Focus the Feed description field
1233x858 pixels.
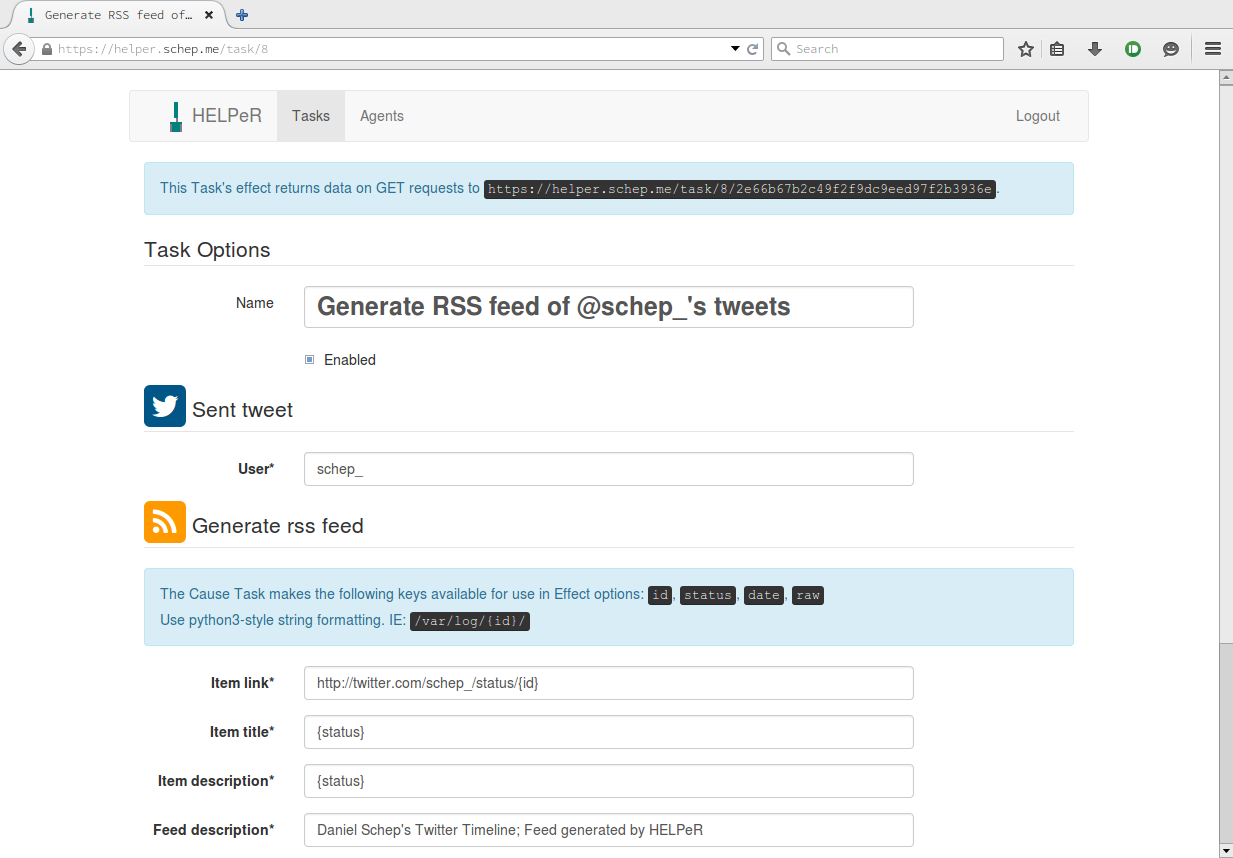pyautogui.click(x=609, y=830)
